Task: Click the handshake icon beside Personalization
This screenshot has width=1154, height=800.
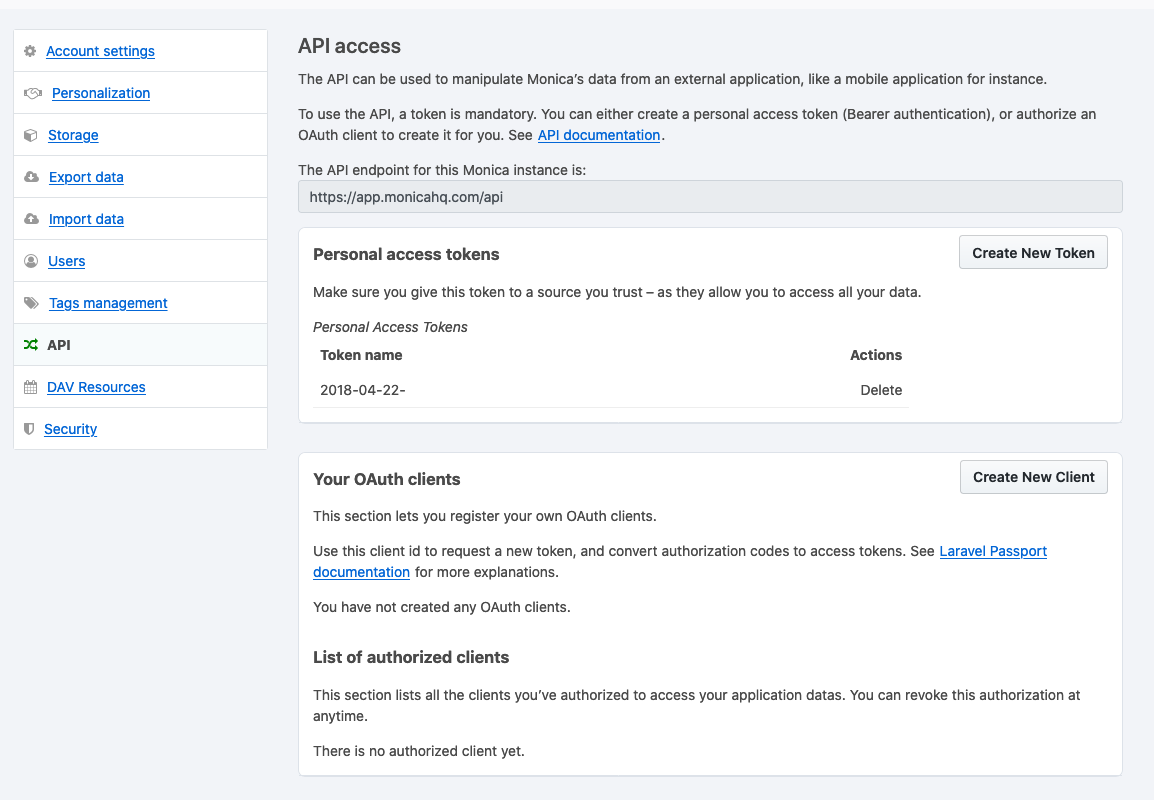Action: [33, 93]
